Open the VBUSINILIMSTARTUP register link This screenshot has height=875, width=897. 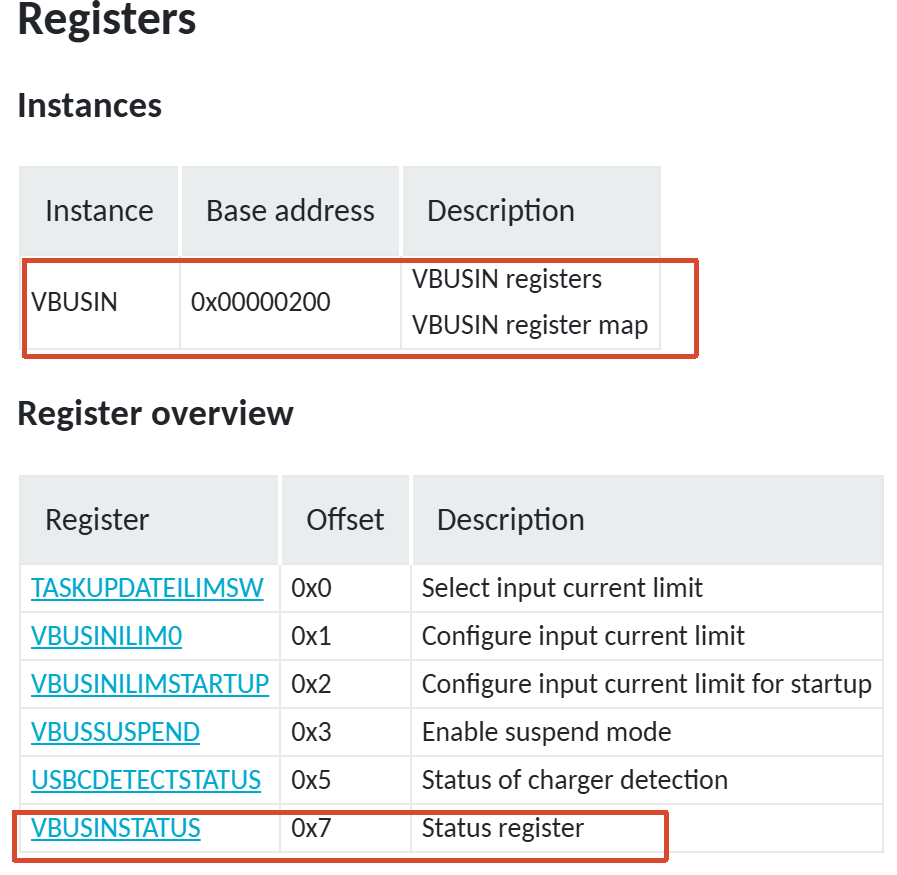150,684
